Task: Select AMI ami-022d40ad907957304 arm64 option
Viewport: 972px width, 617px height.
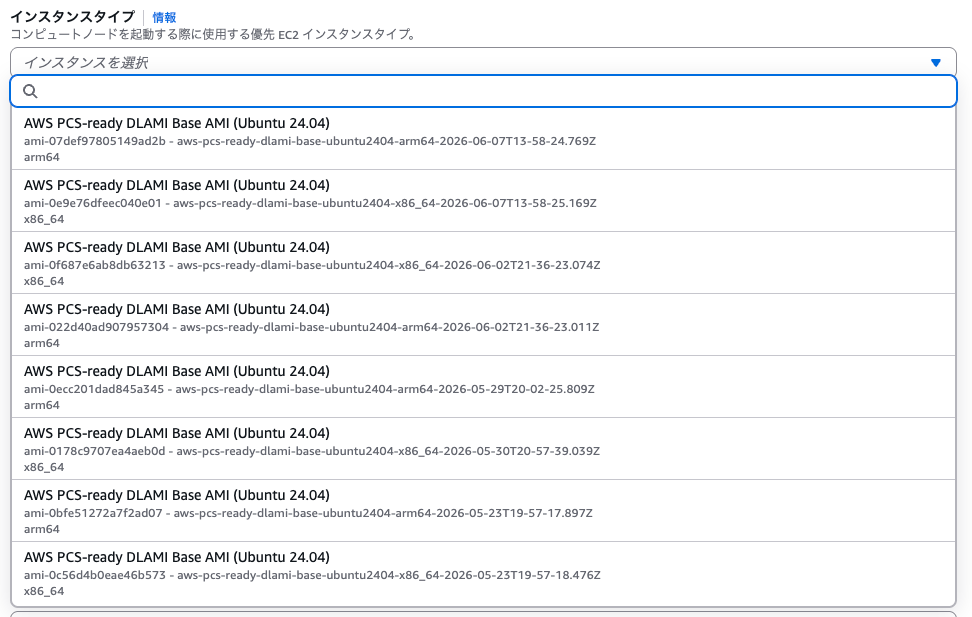Action: pos(484,325)
